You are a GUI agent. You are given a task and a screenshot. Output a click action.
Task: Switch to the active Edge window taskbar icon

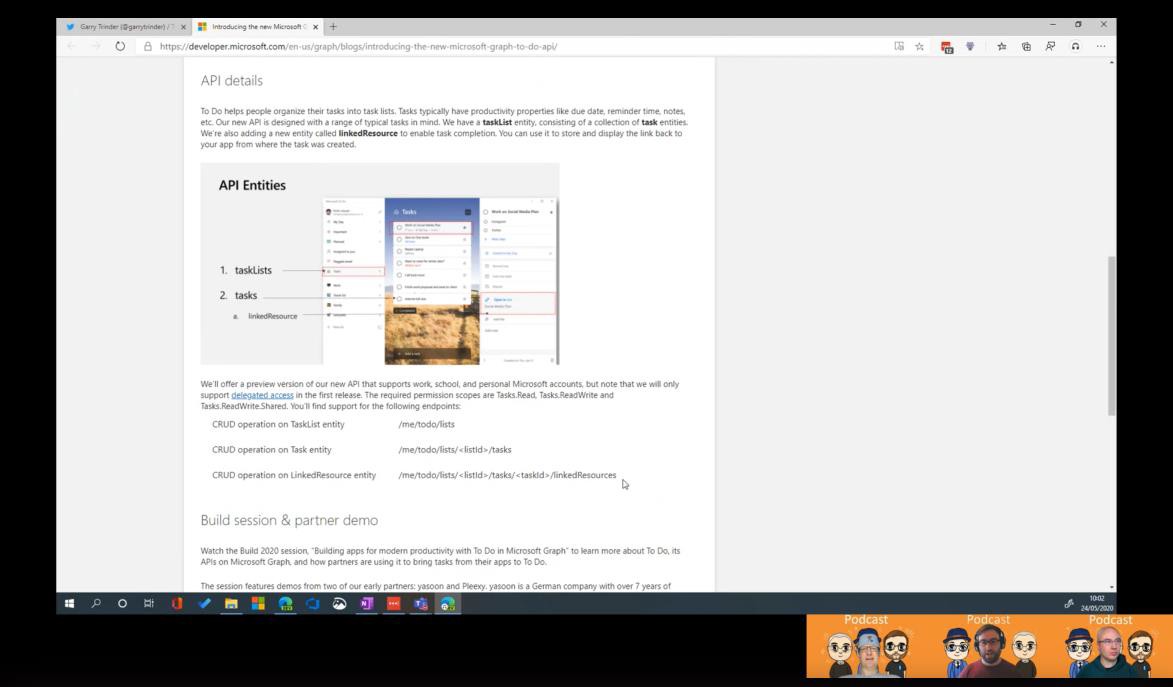tap(447, 604)
